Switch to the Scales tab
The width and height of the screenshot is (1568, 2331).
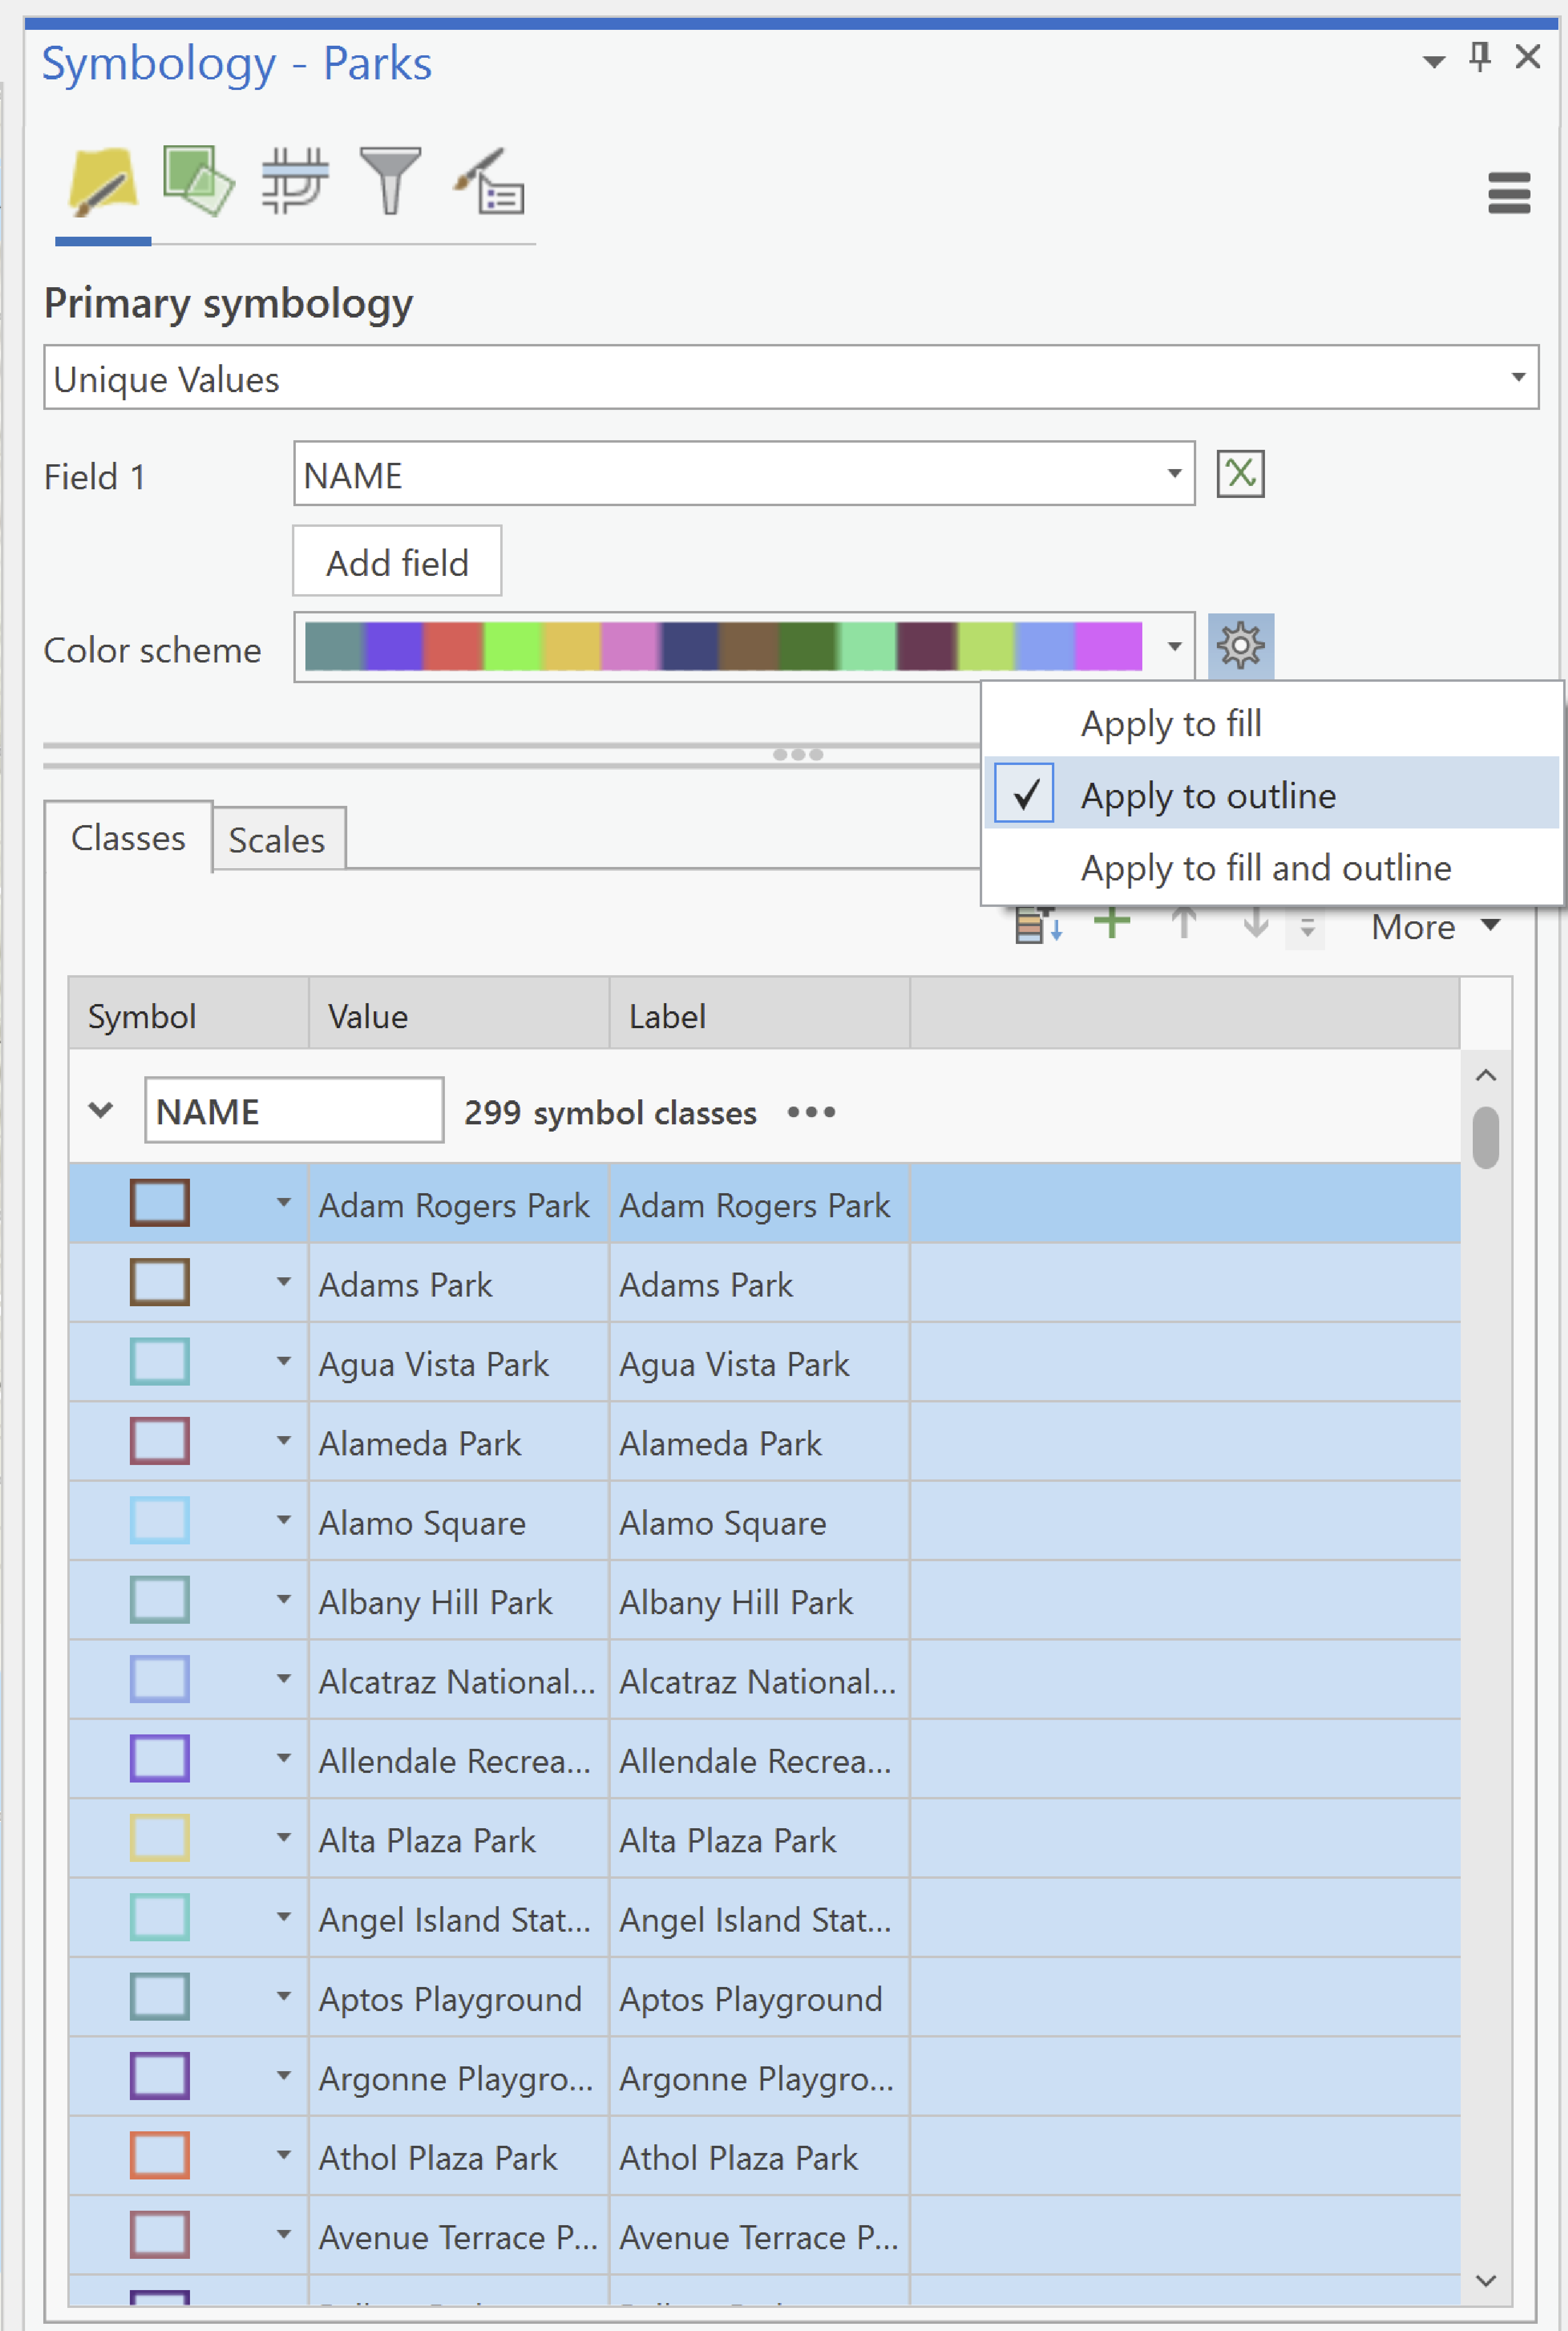point(277,839)
